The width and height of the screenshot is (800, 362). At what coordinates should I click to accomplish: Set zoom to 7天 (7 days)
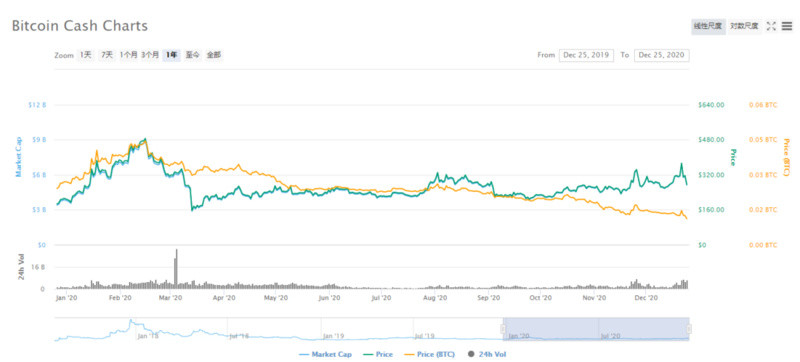pyautogui.click(x=107, y=55)
